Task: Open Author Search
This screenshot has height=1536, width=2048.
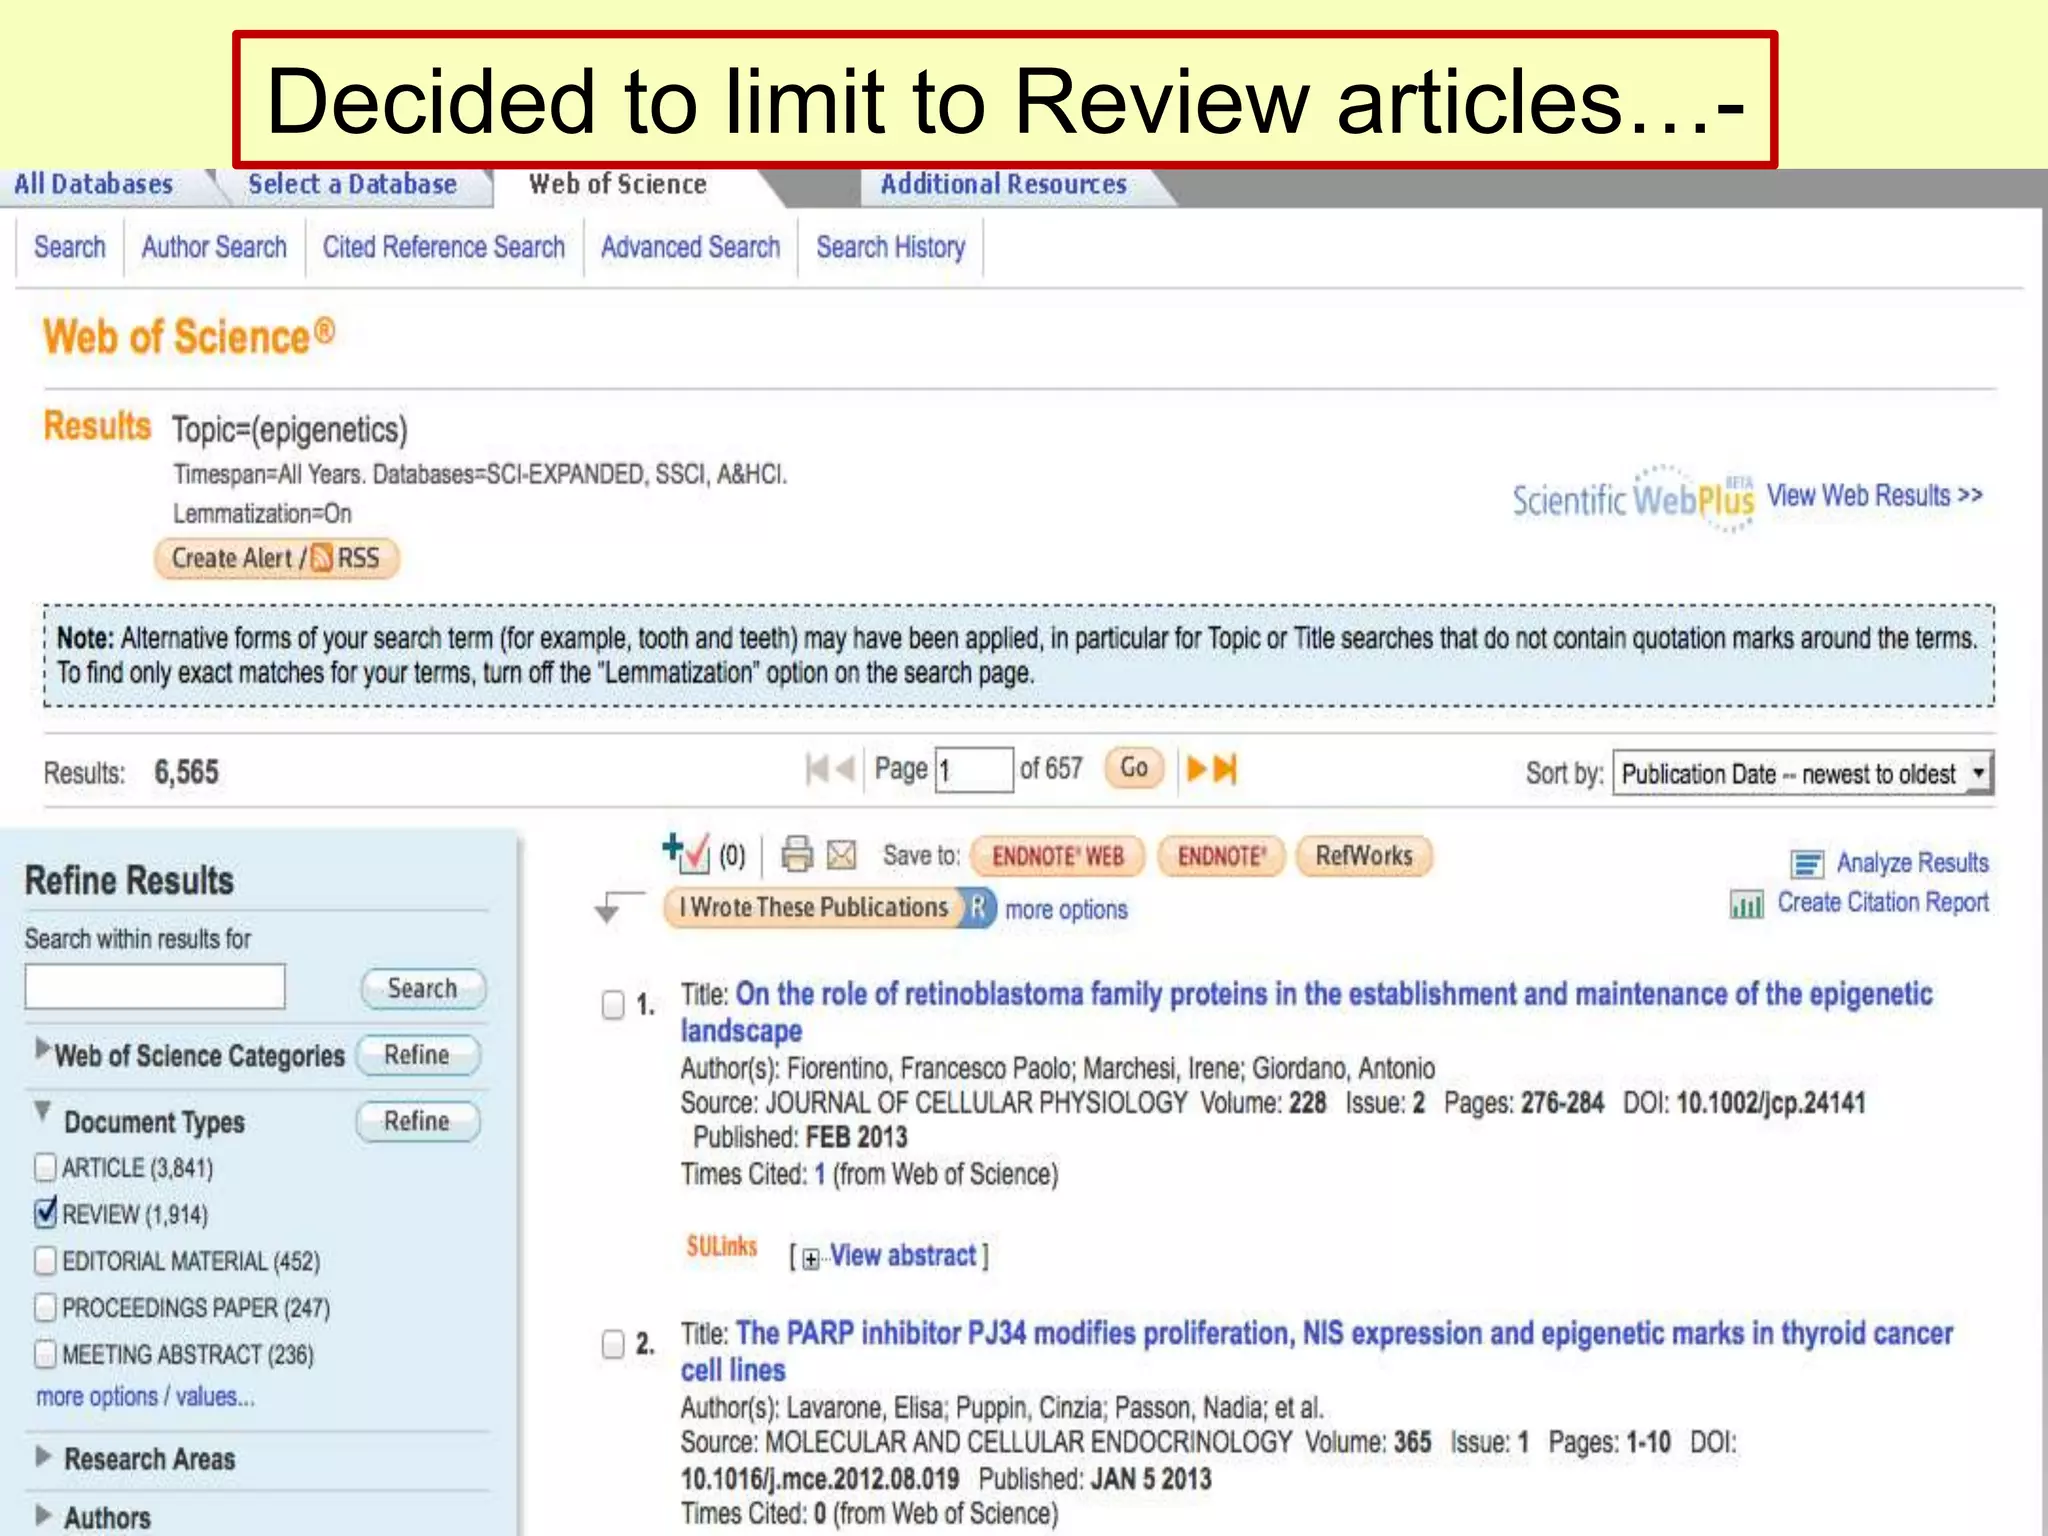Action: coord(214,247)
